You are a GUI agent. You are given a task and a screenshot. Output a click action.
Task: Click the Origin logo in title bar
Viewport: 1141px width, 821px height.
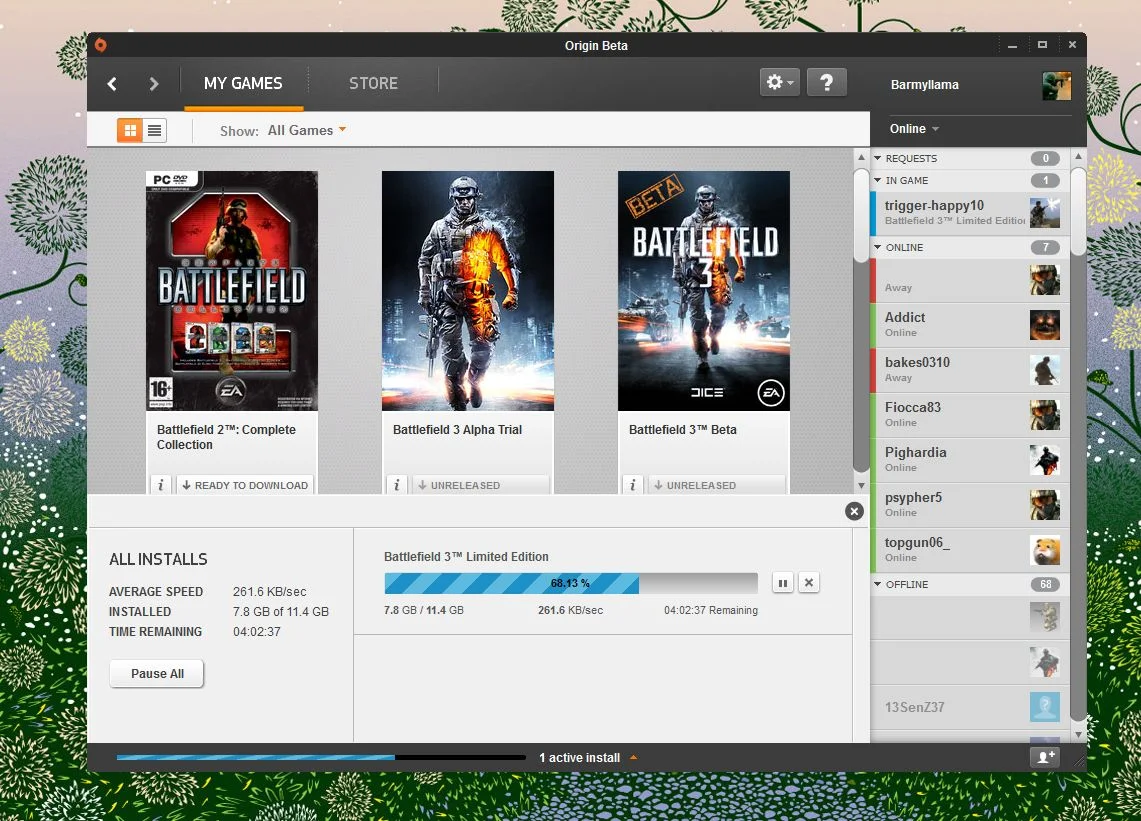click(x=100, y=45)
